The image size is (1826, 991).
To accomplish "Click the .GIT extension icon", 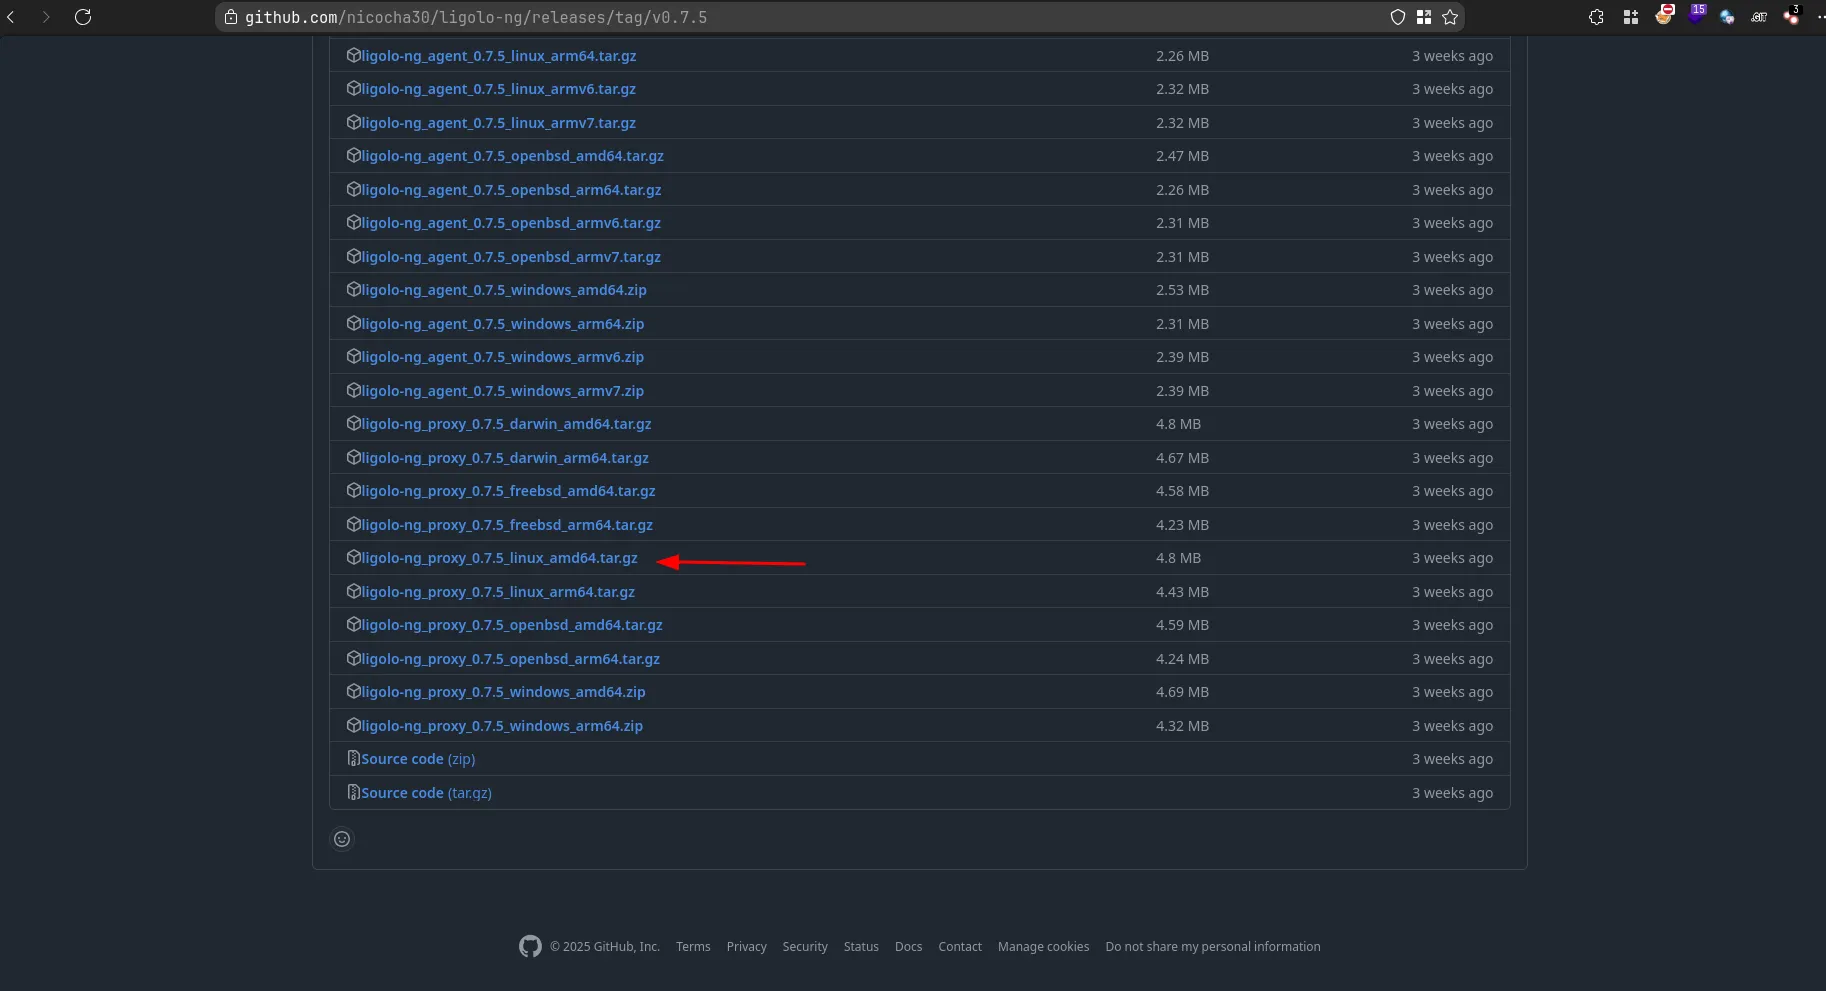I will click(1759, 17).
